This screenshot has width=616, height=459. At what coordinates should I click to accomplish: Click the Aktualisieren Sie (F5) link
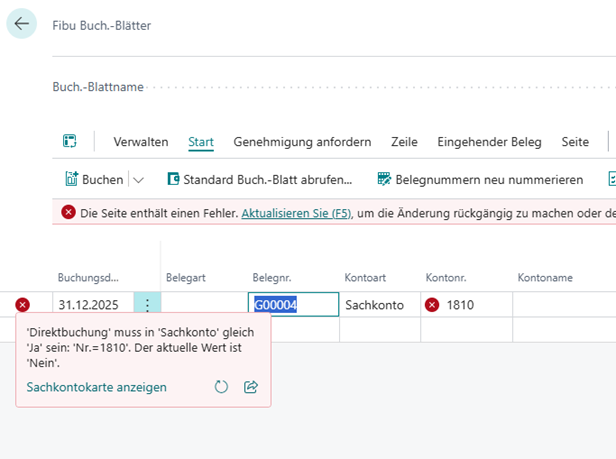(x=297, y=213)
